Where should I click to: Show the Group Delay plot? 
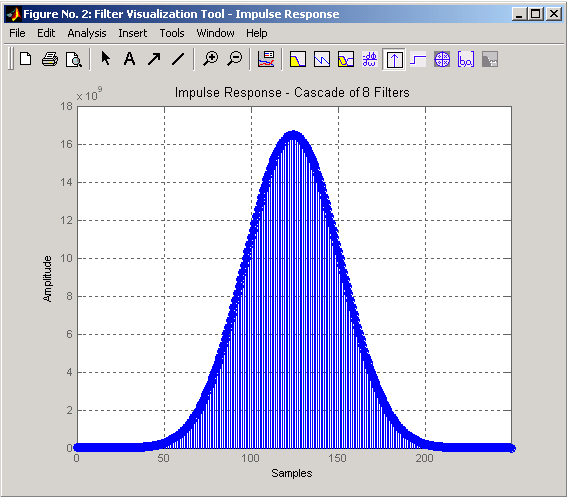[370, 59]
